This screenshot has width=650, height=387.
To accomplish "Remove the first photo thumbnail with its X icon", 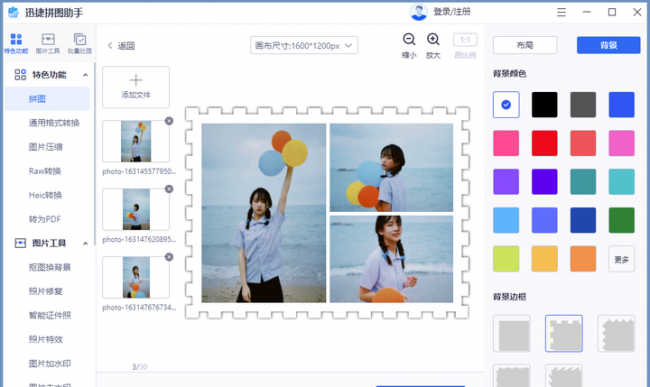I will pyautogui.click(x=169, y=121).
